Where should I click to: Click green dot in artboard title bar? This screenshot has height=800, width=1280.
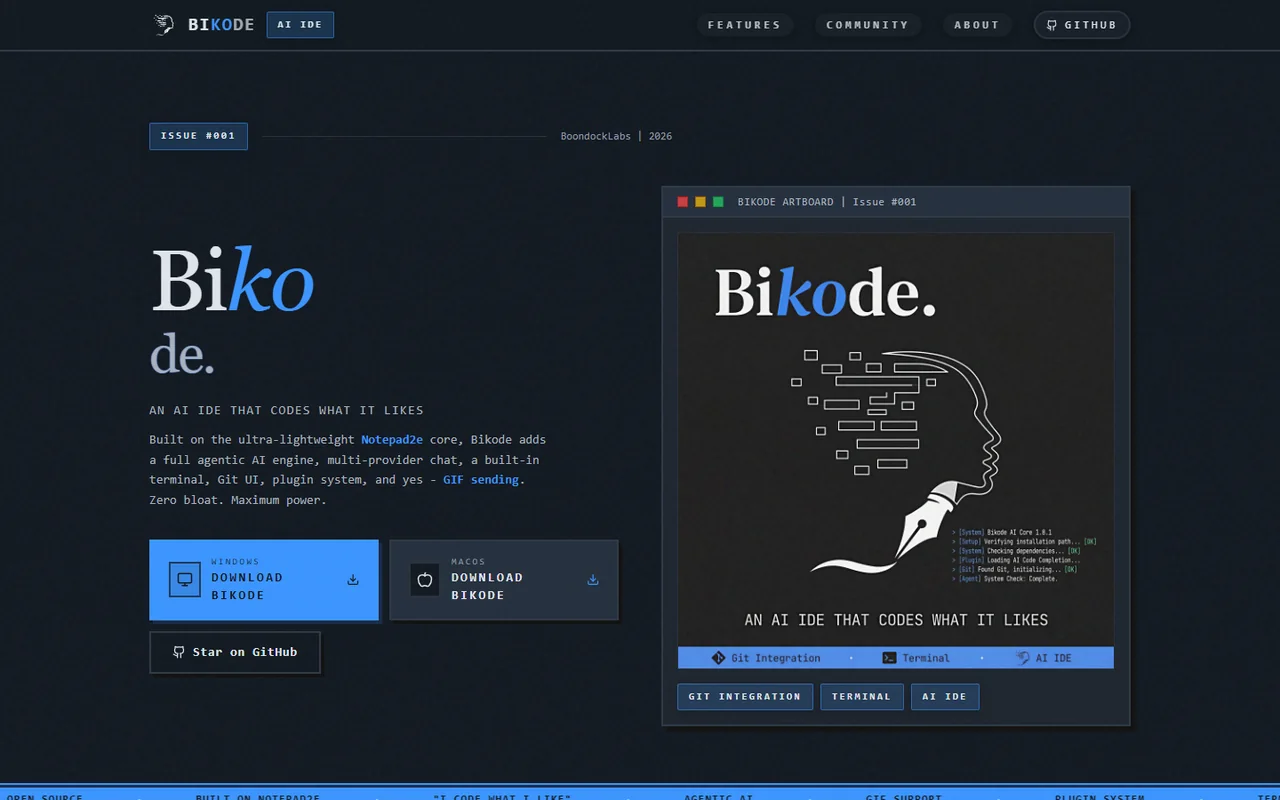coord(718,202)
